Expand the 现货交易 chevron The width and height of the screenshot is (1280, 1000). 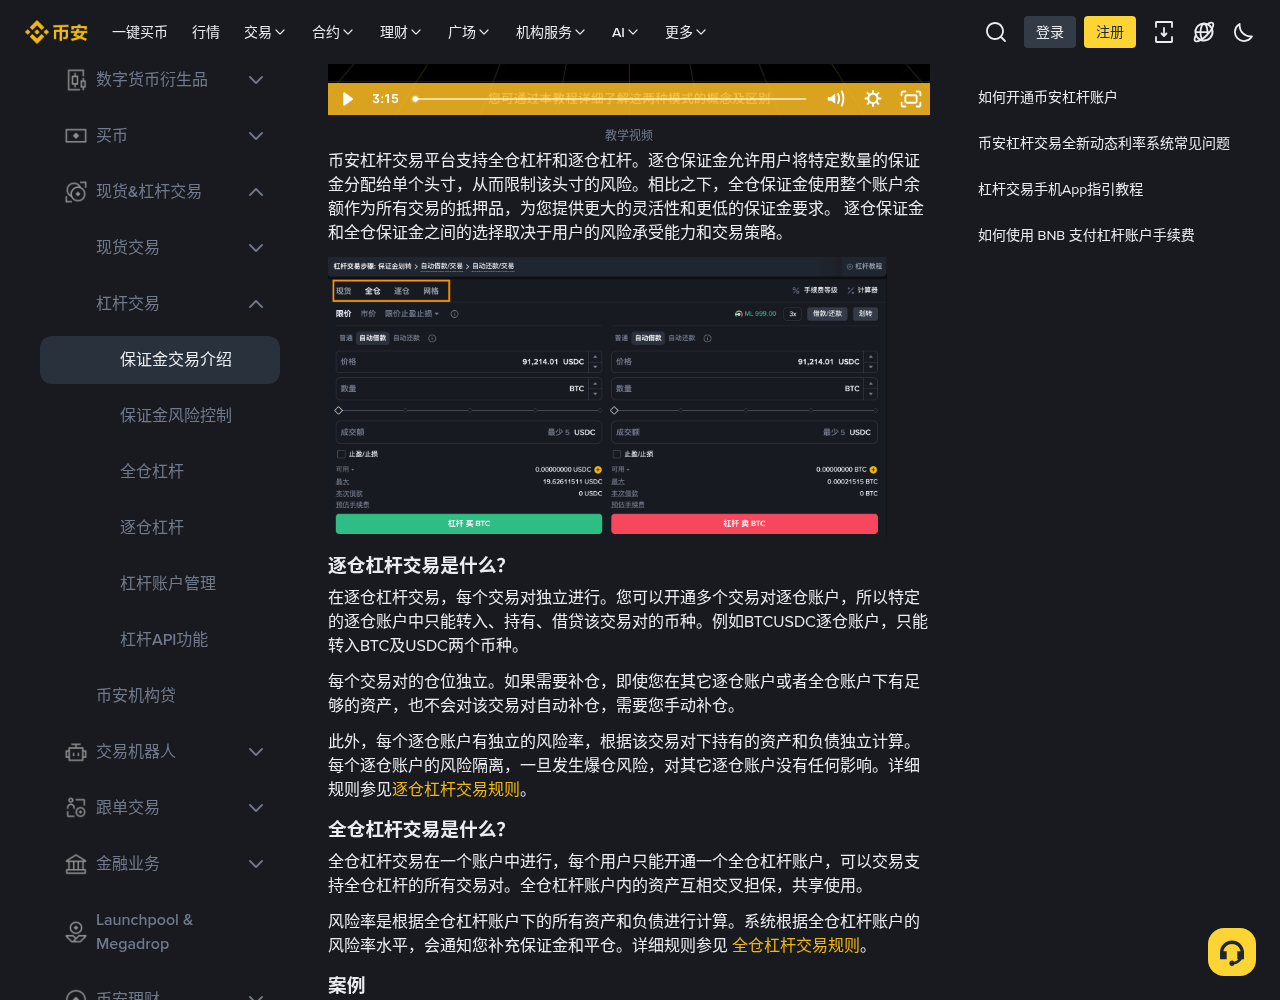[256, 248]
